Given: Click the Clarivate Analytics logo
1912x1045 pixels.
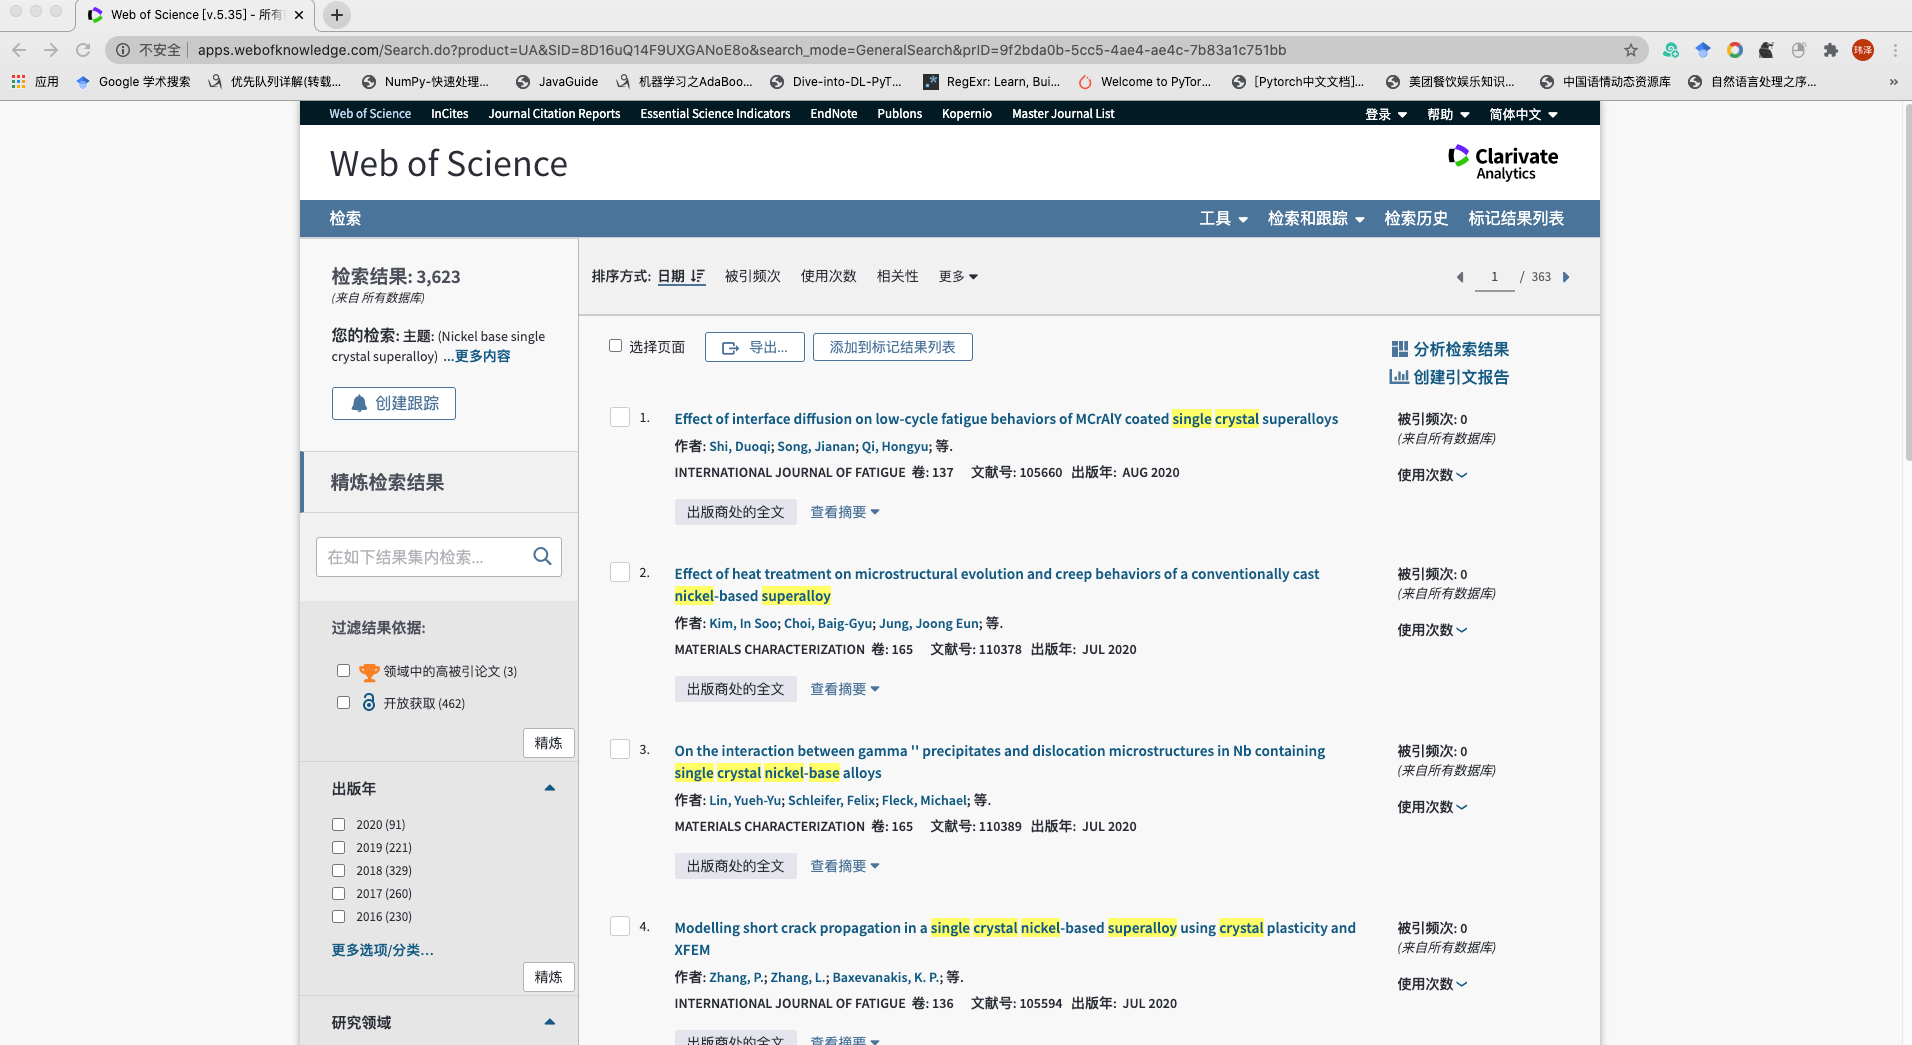Looking at the screenshot, I should click(x=1503, y=163).
